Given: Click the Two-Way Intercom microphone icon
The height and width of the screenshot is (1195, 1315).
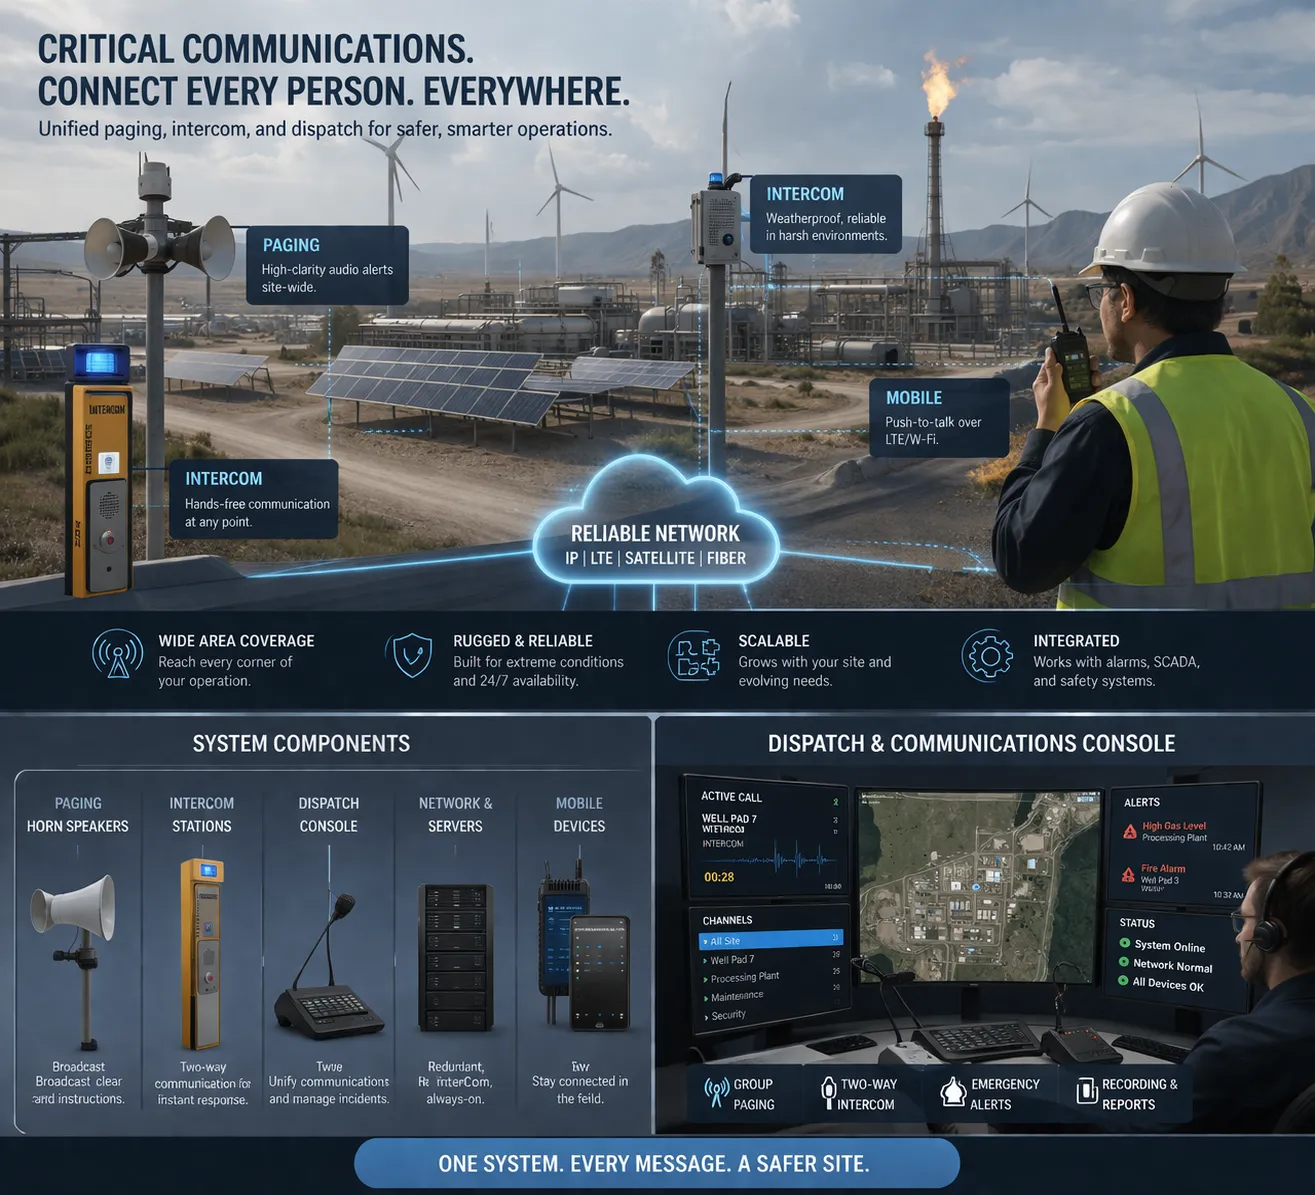Looking at the screenshot, I should [827, 1091].
